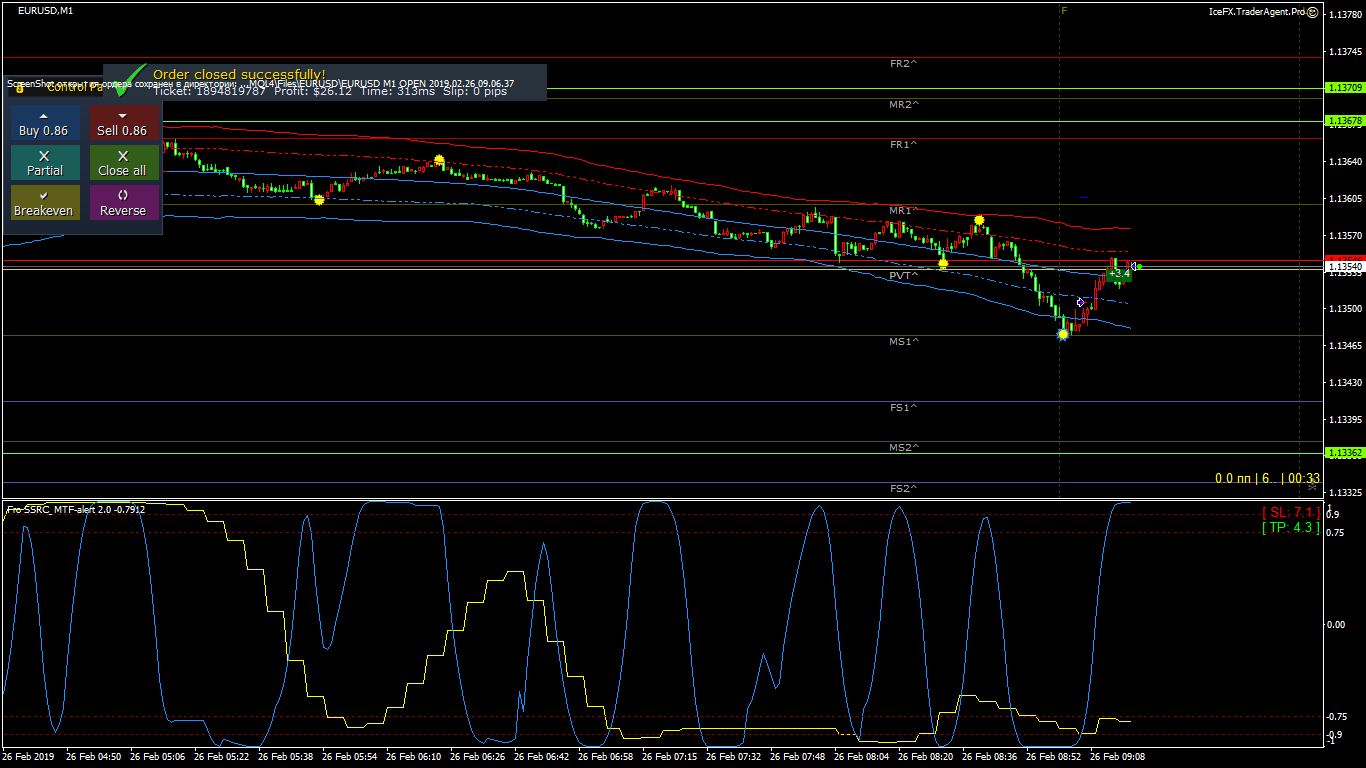This screenshot has height=768, width=1366.
Task: Click the green dot at current price
Action: click(1139, 267)
